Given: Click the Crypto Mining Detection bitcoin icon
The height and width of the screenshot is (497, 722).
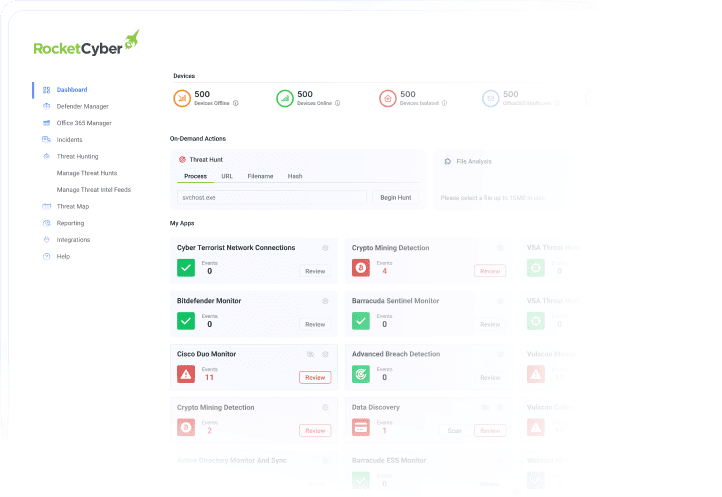Looking at the screenshot, I should click(361, 268).
